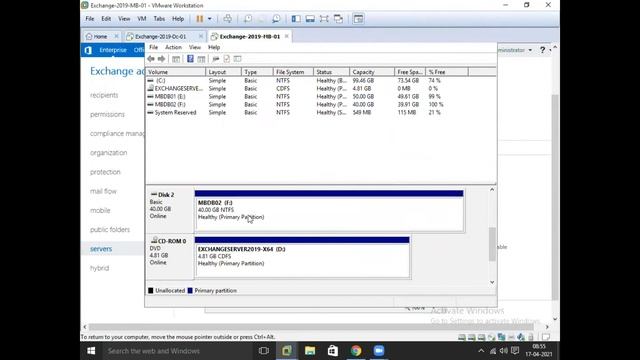
Task: Show or hide console tree icon
Action: (176, 59)
